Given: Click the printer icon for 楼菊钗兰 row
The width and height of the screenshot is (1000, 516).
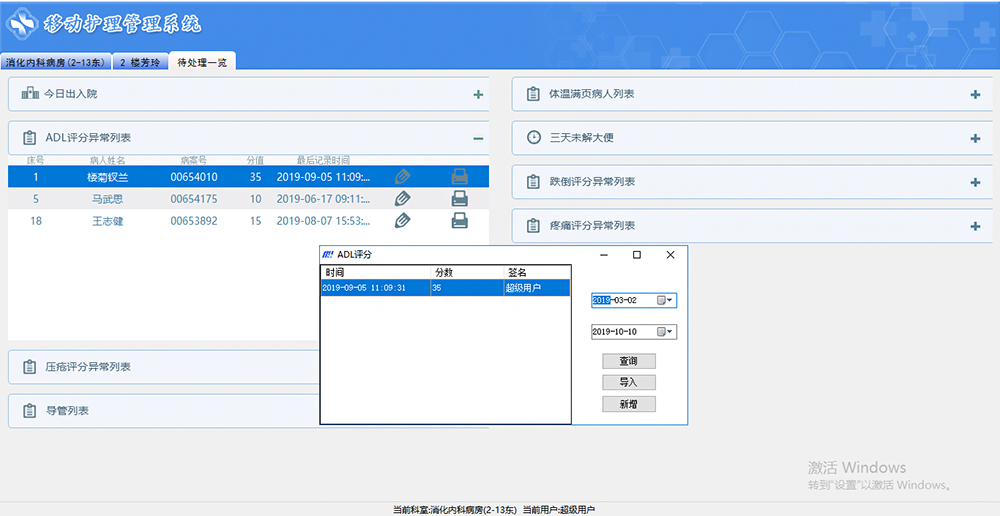Looking at the screenshot, I should click(x=459, y=177).
